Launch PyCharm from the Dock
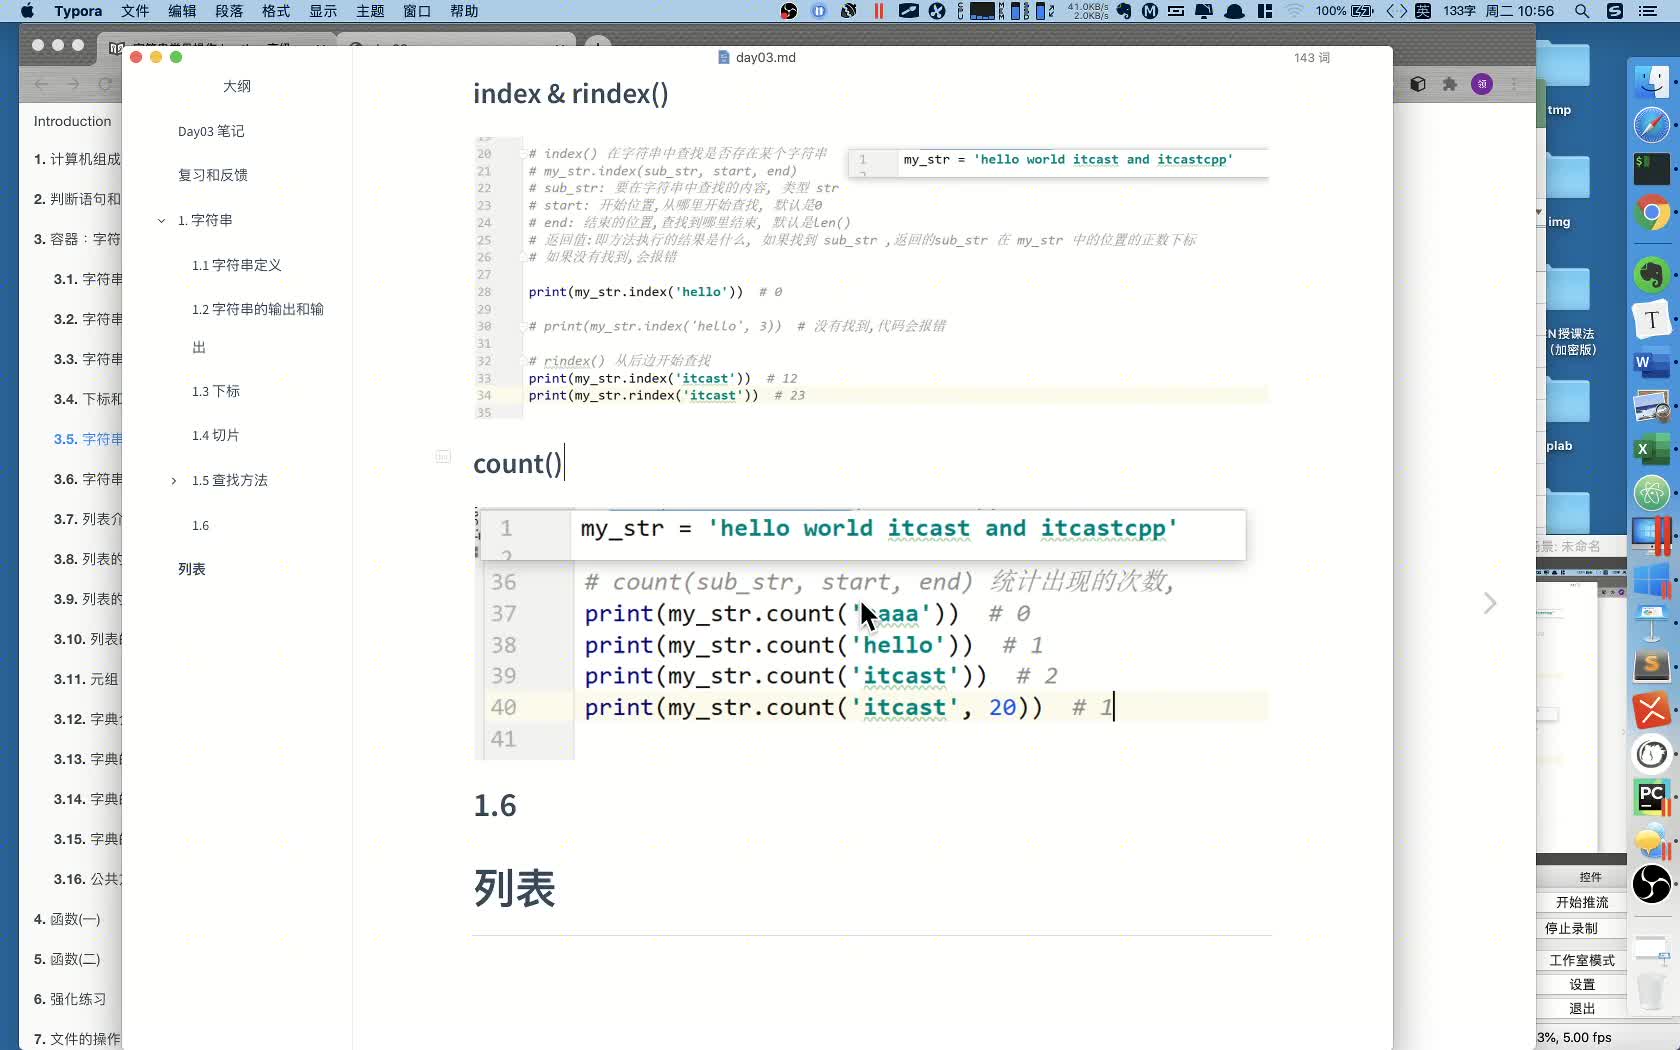Viewport: 1680px width, 1050px height. [1652, 798]
